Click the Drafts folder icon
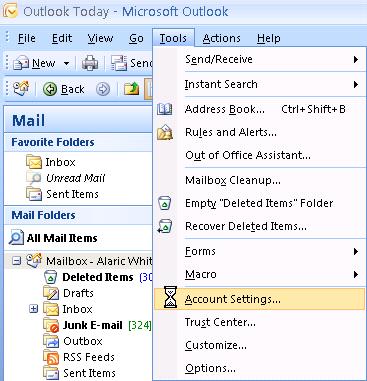367x381 pixels. 51,293
